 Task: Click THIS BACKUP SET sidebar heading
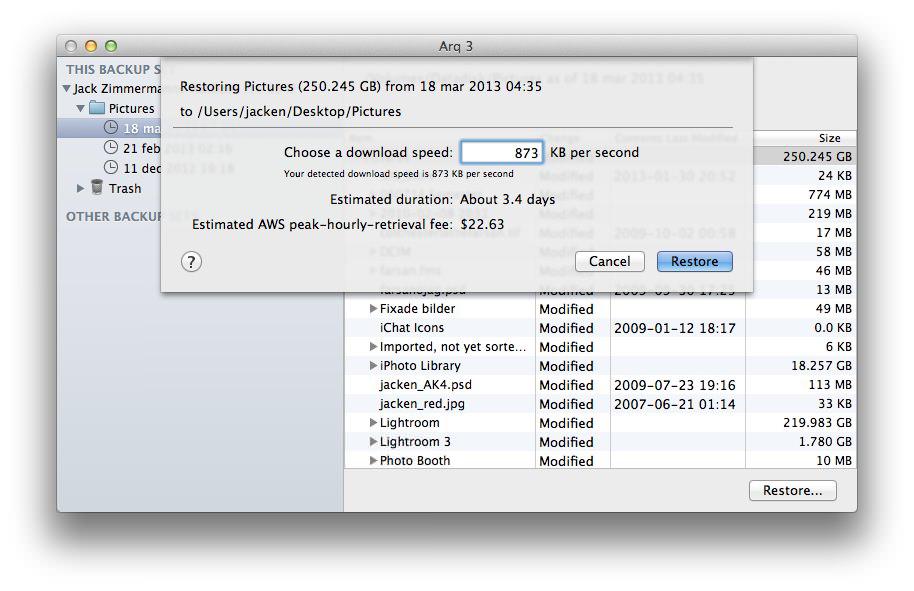(x=113, y=69)
